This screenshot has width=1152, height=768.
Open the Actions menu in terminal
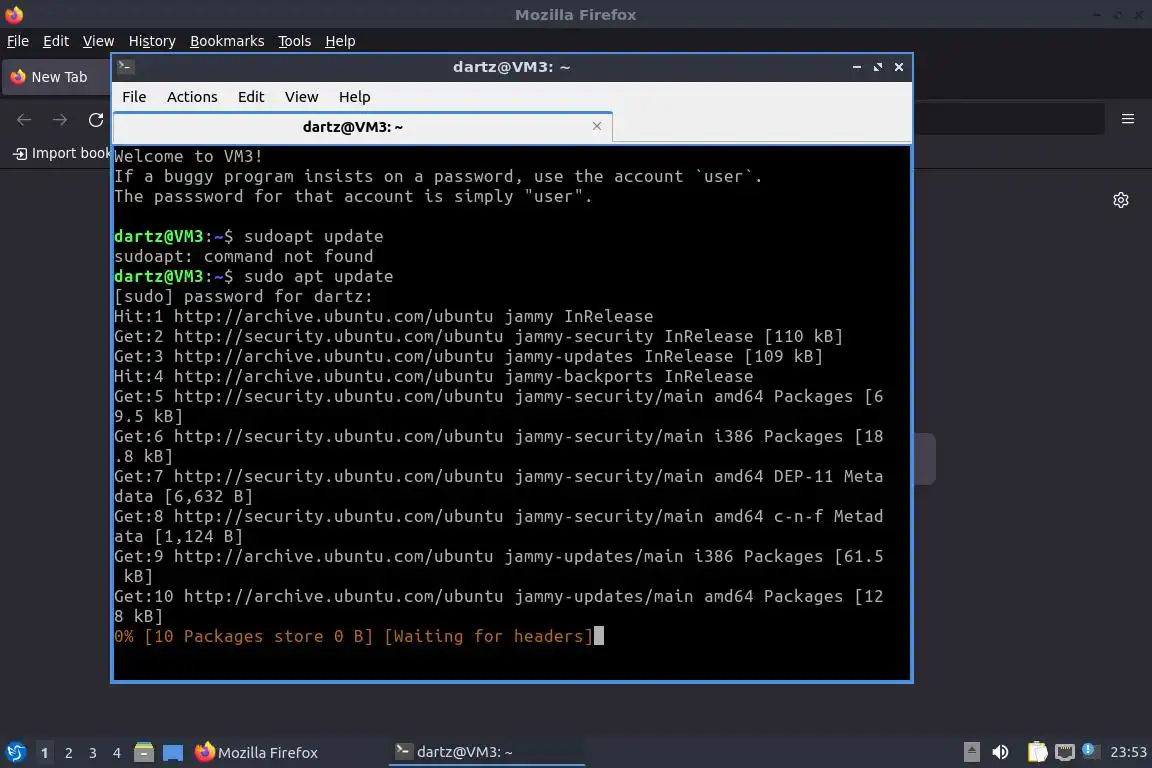pos(192,97)
